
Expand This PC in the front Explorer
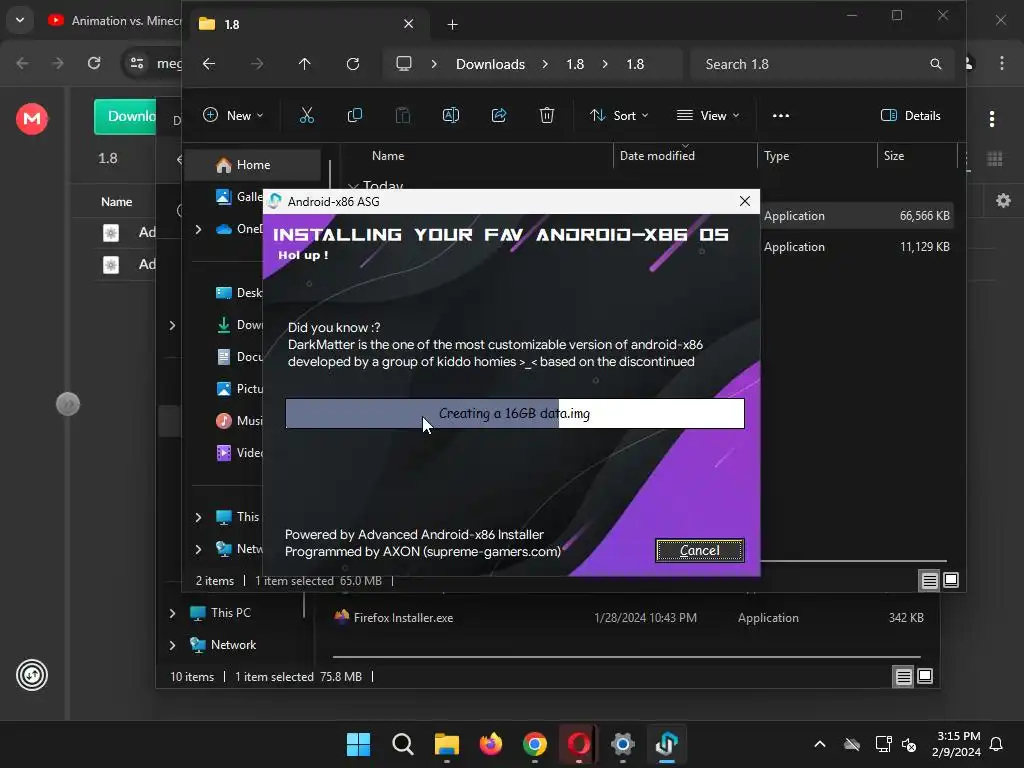[199, 517]
